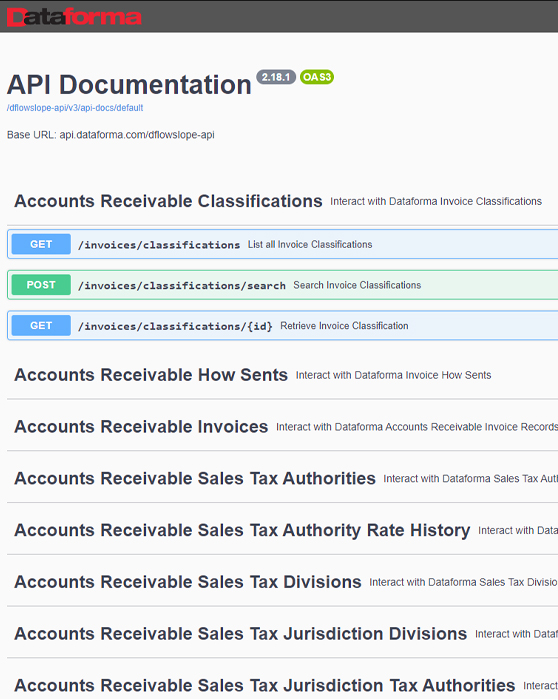
Task: Click 'Search Invoice Classifications' summary text
Action: 357,285
